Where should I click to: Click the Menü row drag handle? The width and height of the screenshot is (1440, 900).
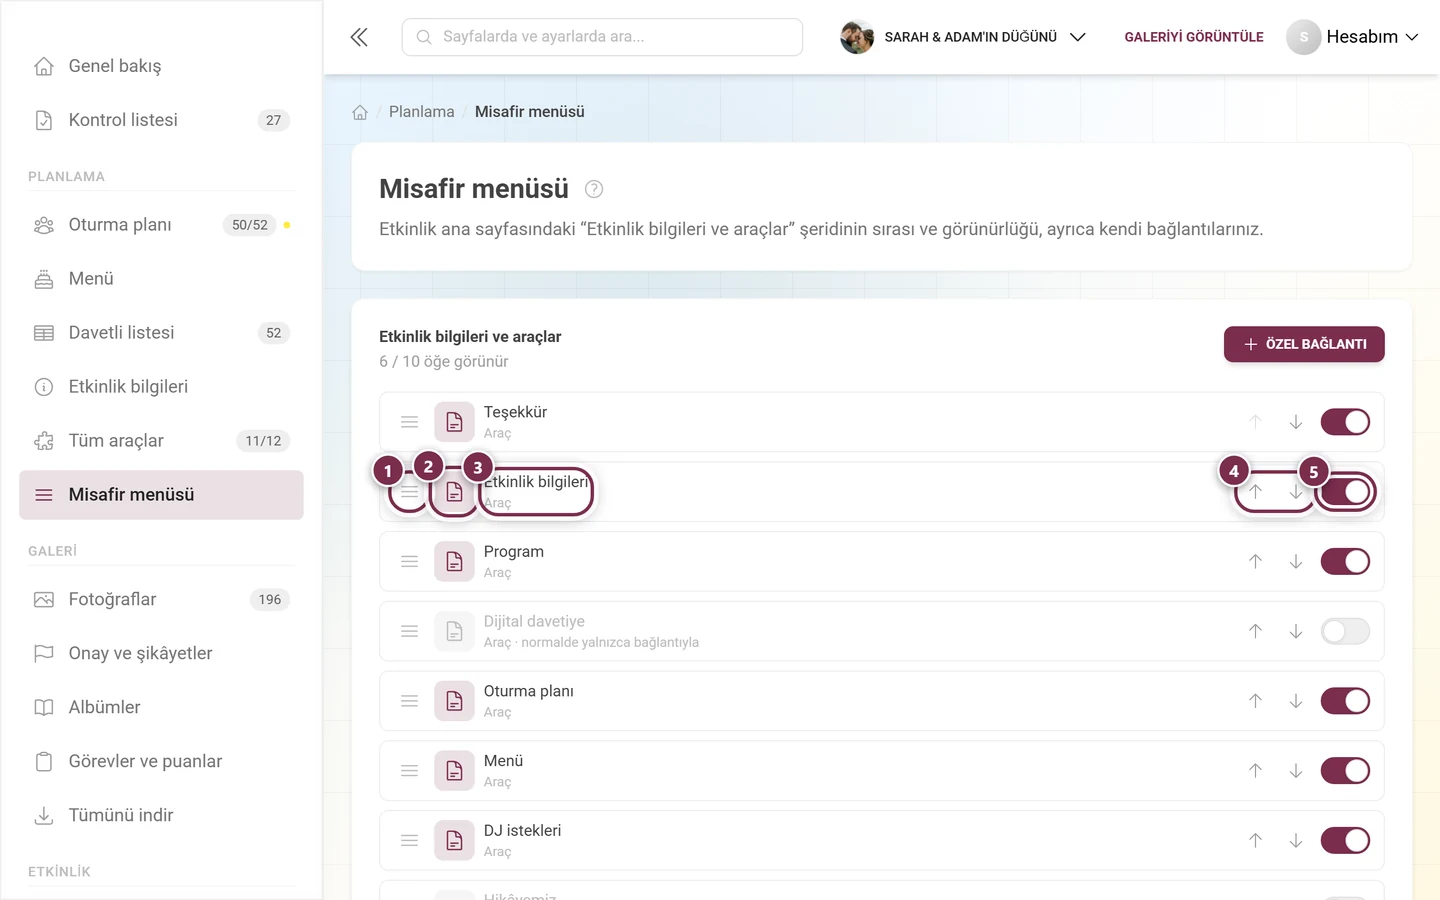[x=409, y=771]
